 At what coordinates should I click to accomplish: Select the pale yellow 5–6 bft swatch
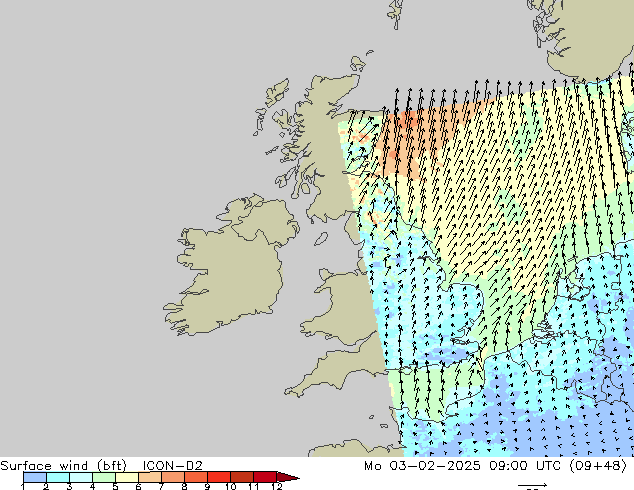(127, 477)
